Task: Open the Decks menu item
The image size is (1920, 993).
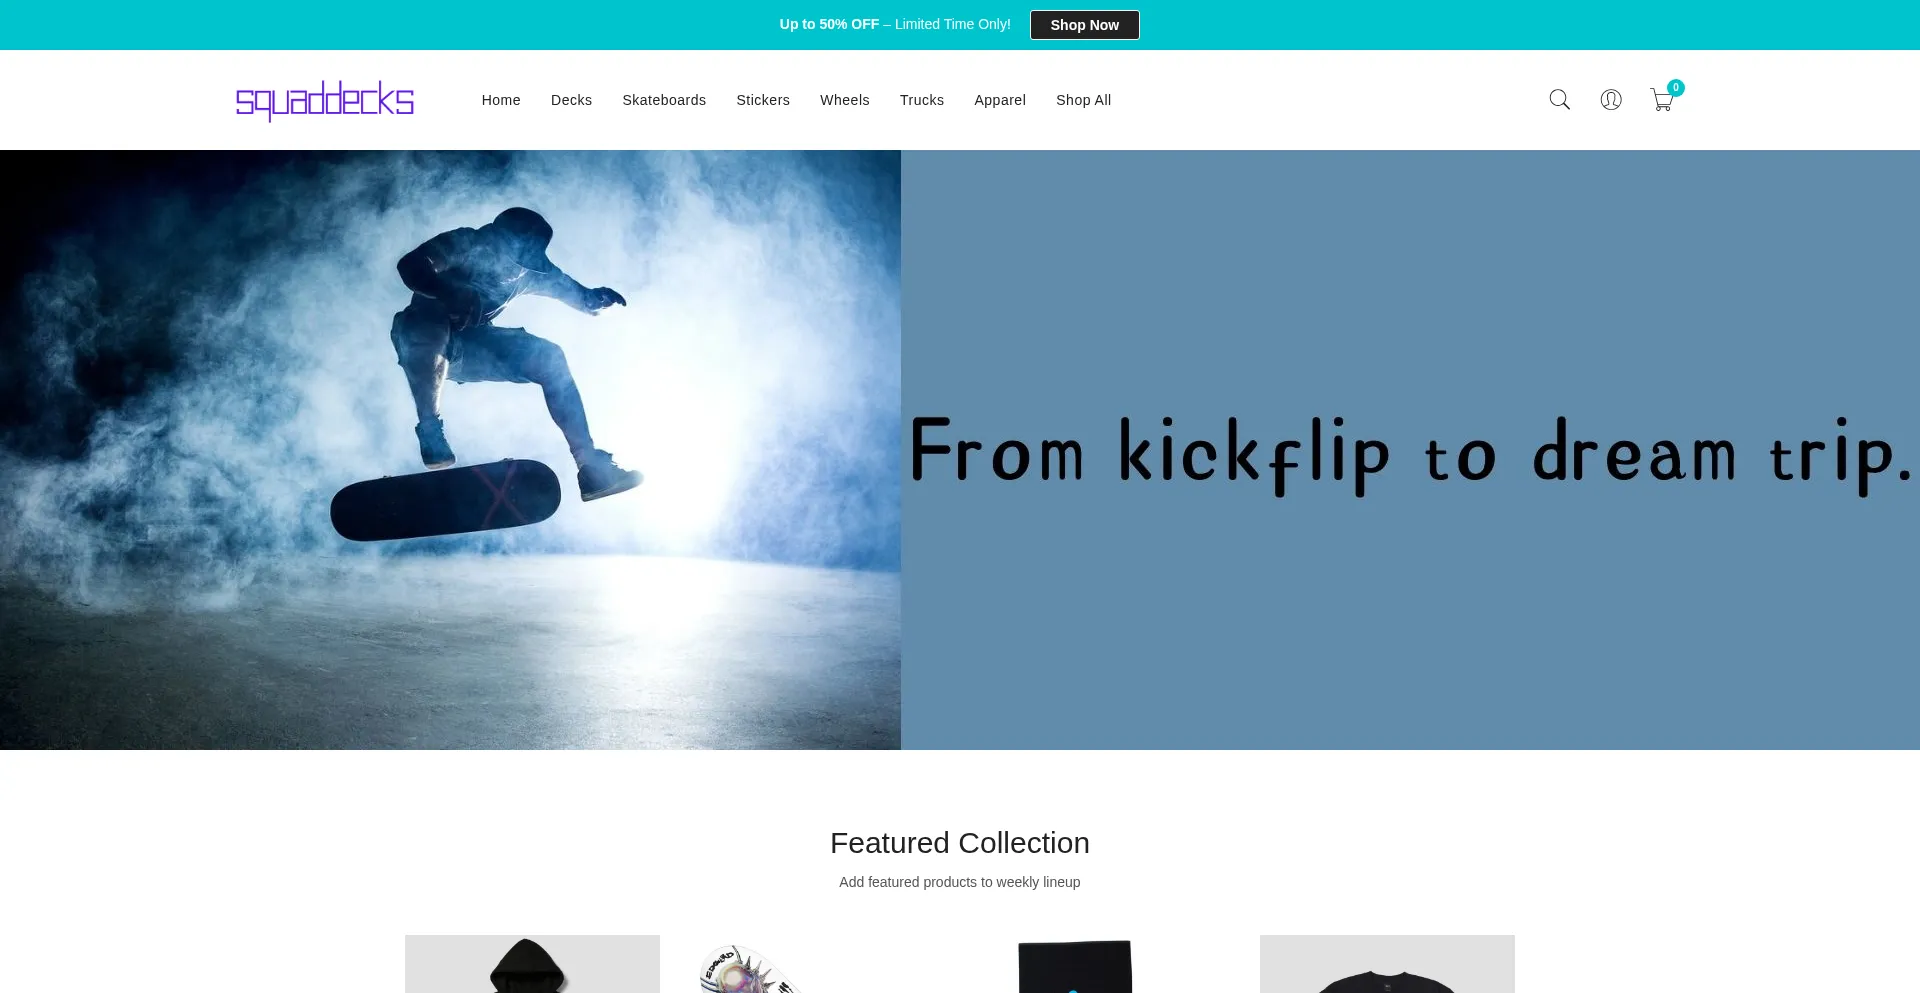Action: [571, 100]
